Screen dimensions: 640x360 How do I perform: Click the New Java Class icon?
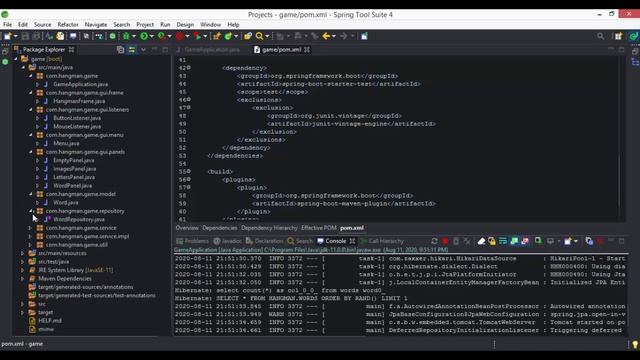pyautogui.click(x=228, y=36)
